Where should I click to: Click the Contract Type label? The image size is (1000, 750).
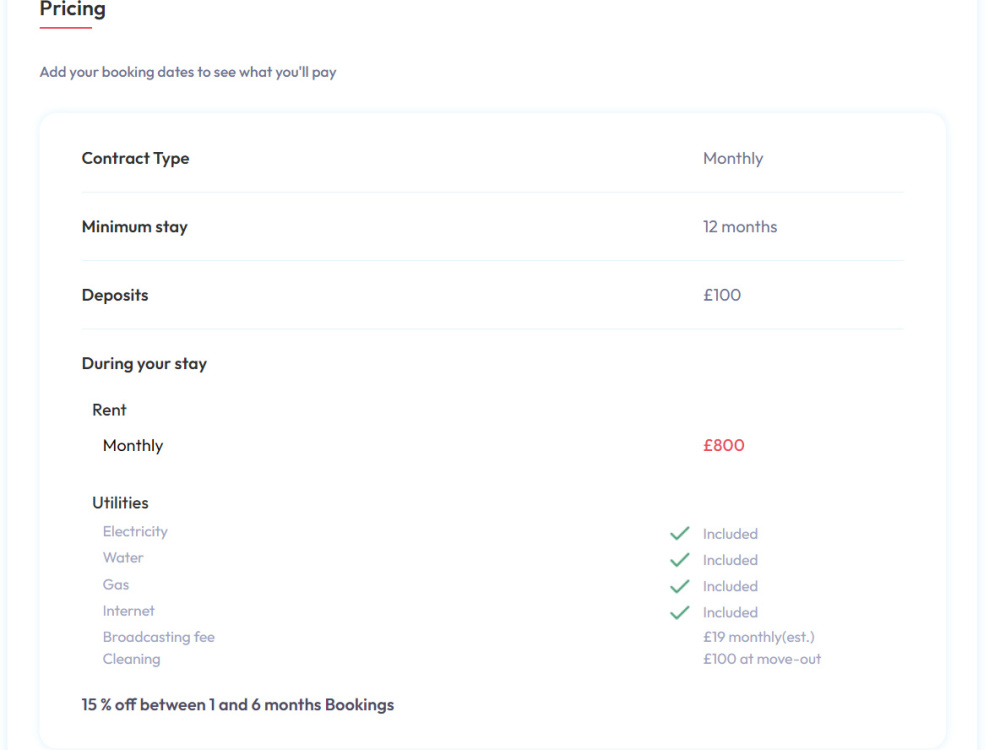[135, 158]
